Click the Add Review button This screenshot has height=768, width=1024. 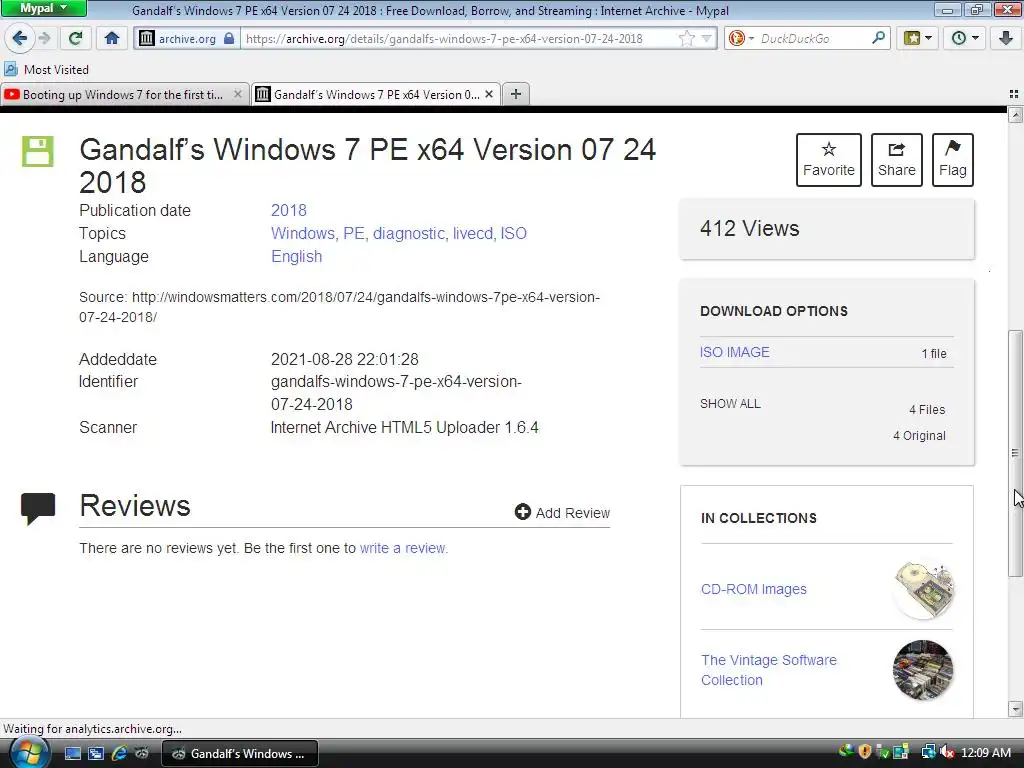[562, 513]
